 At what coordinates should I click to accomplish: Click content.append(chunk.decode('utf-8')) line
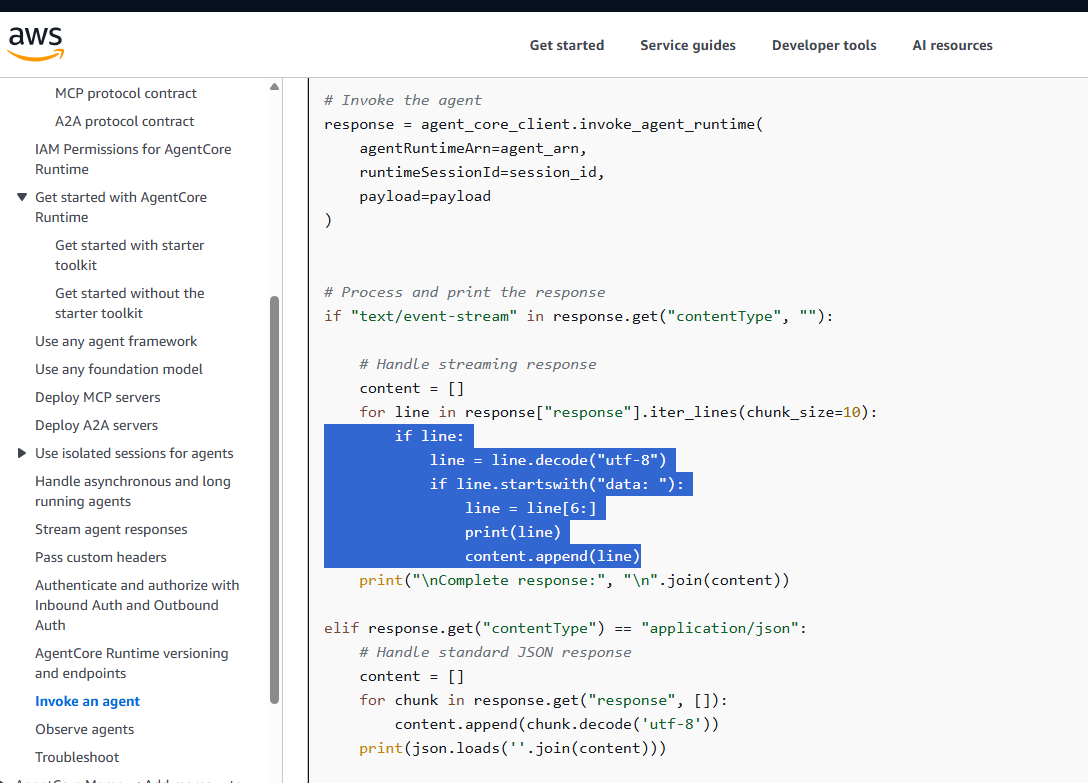pyautogui.click(x=556, y=724)
